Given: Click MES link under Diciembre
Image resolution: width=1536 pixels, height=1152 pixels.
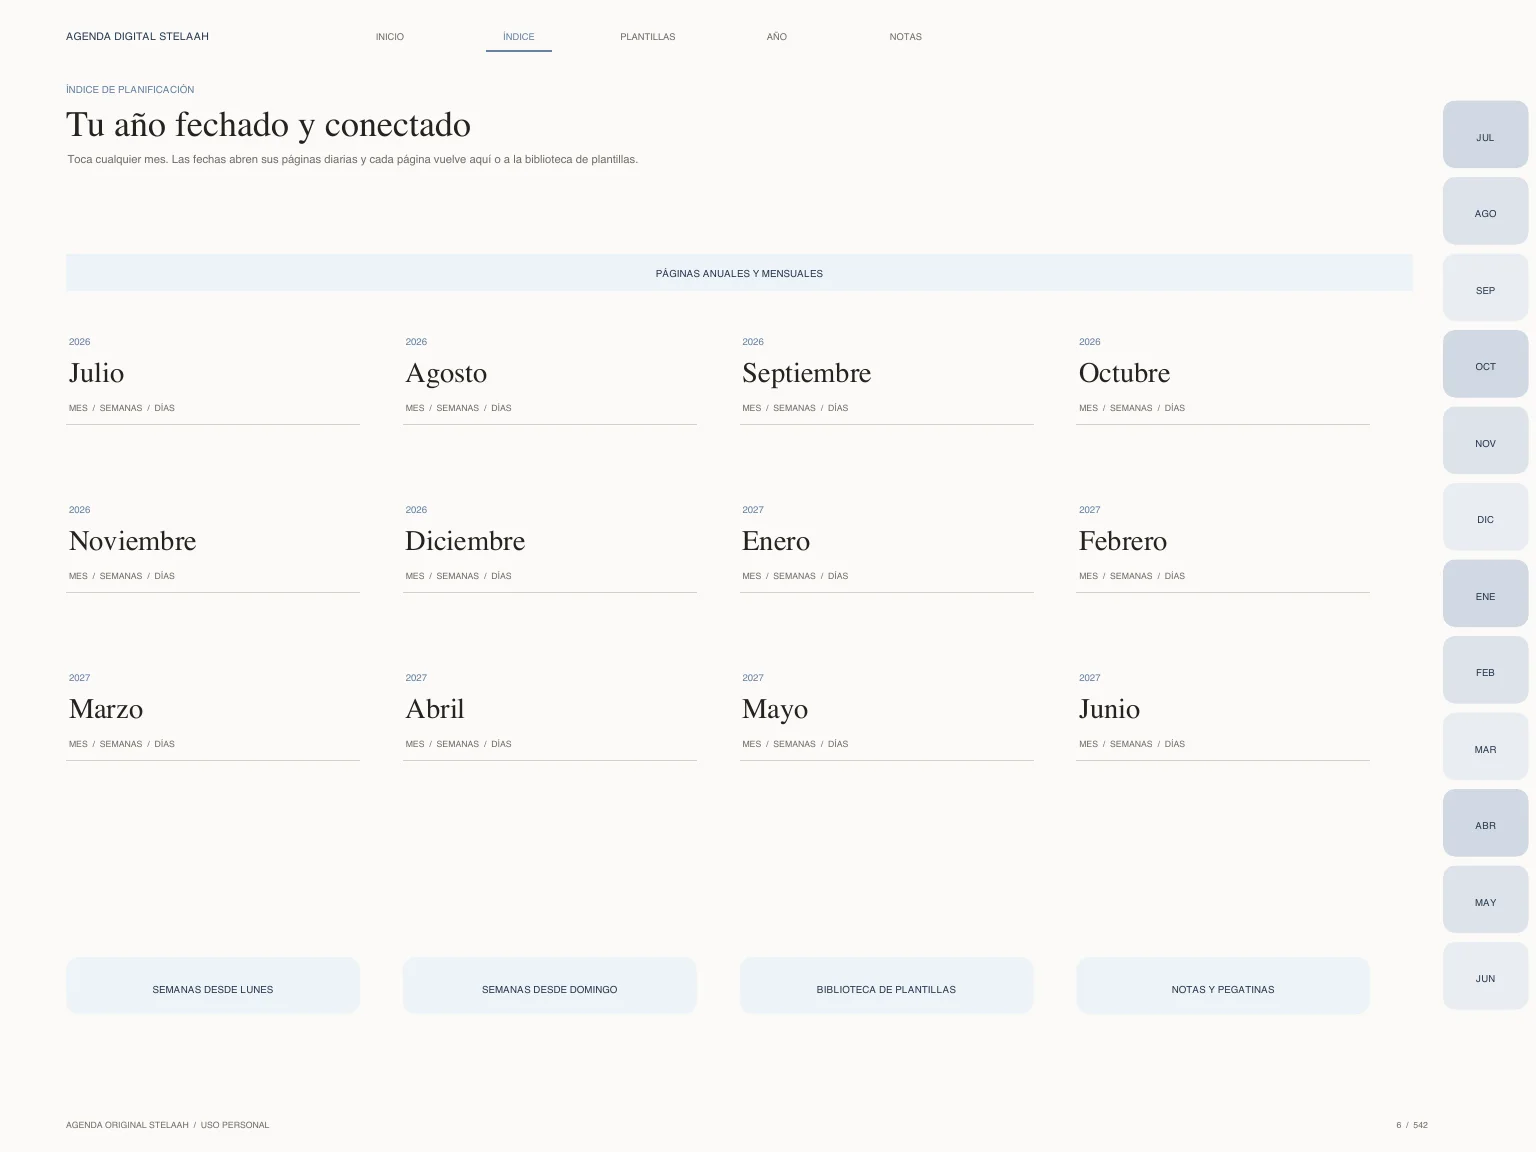Looking at the screenshot, I should [x=415, y=576].
